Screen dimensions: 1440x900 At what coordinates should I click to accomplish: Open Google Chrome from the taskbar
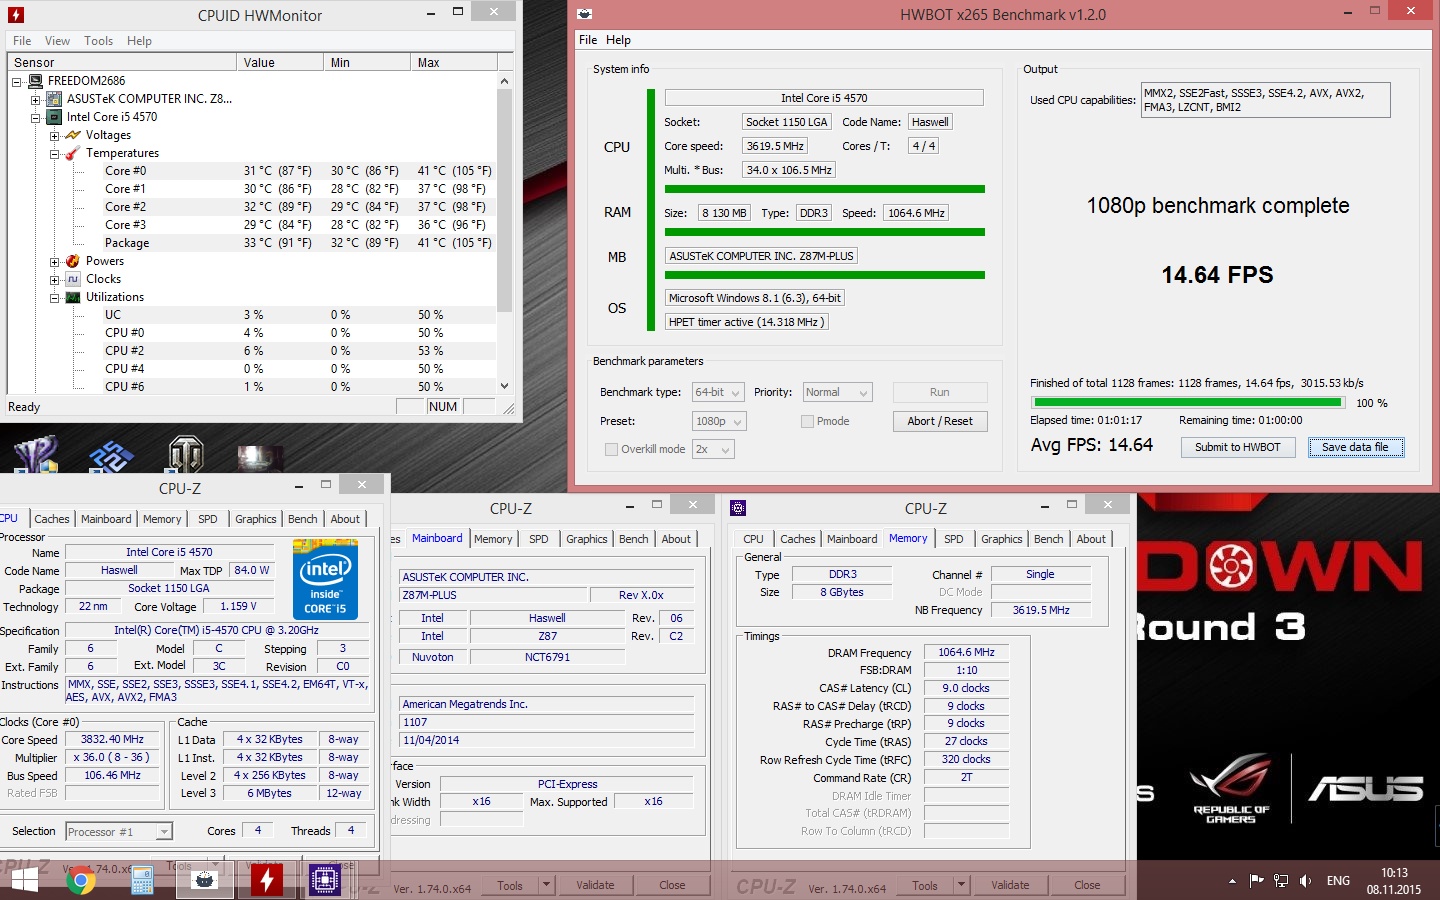pos(81,880)
